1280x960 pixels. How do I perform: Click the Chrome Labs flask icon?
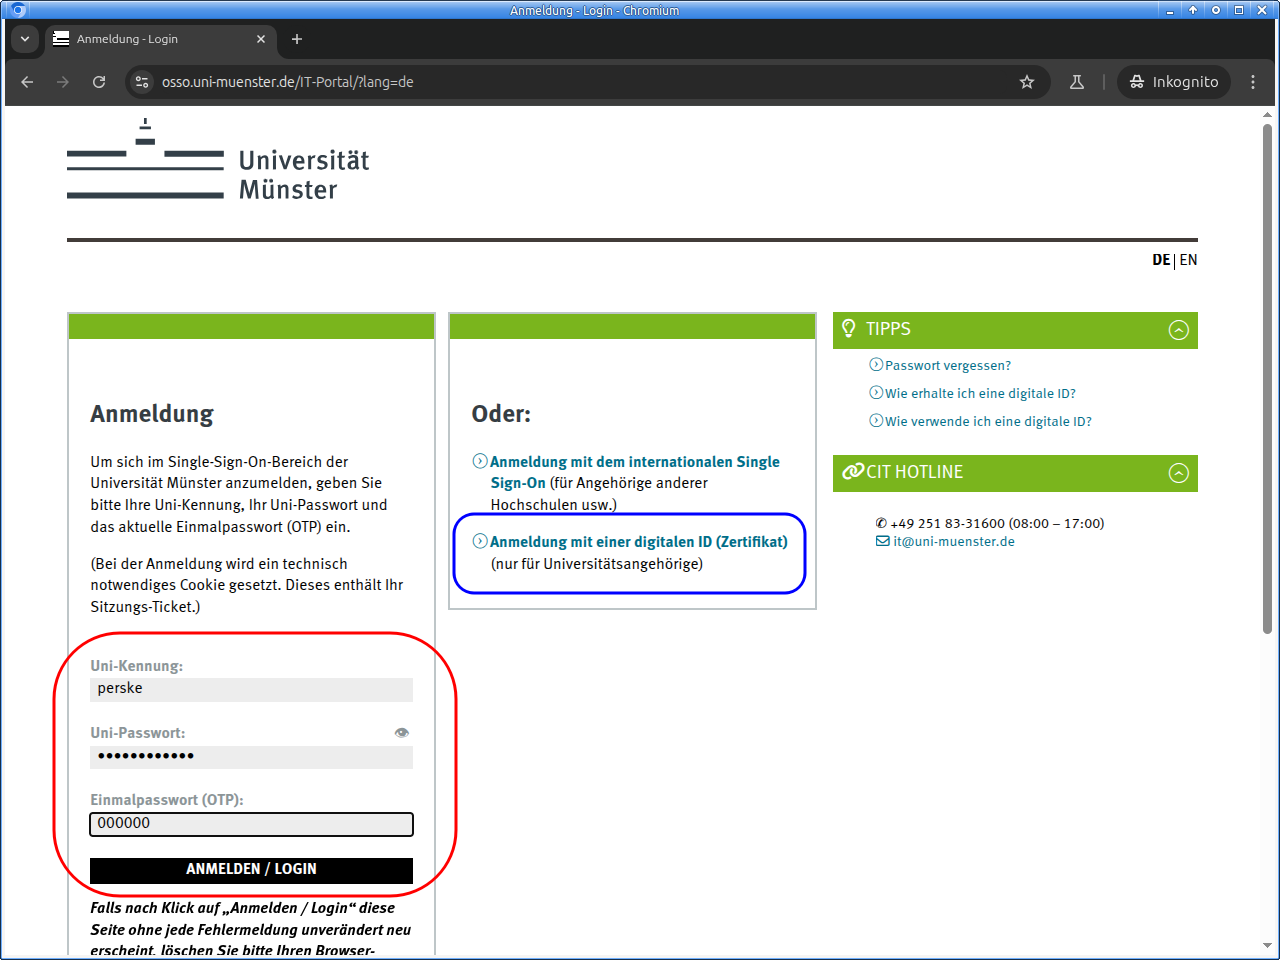point(1077,82)
